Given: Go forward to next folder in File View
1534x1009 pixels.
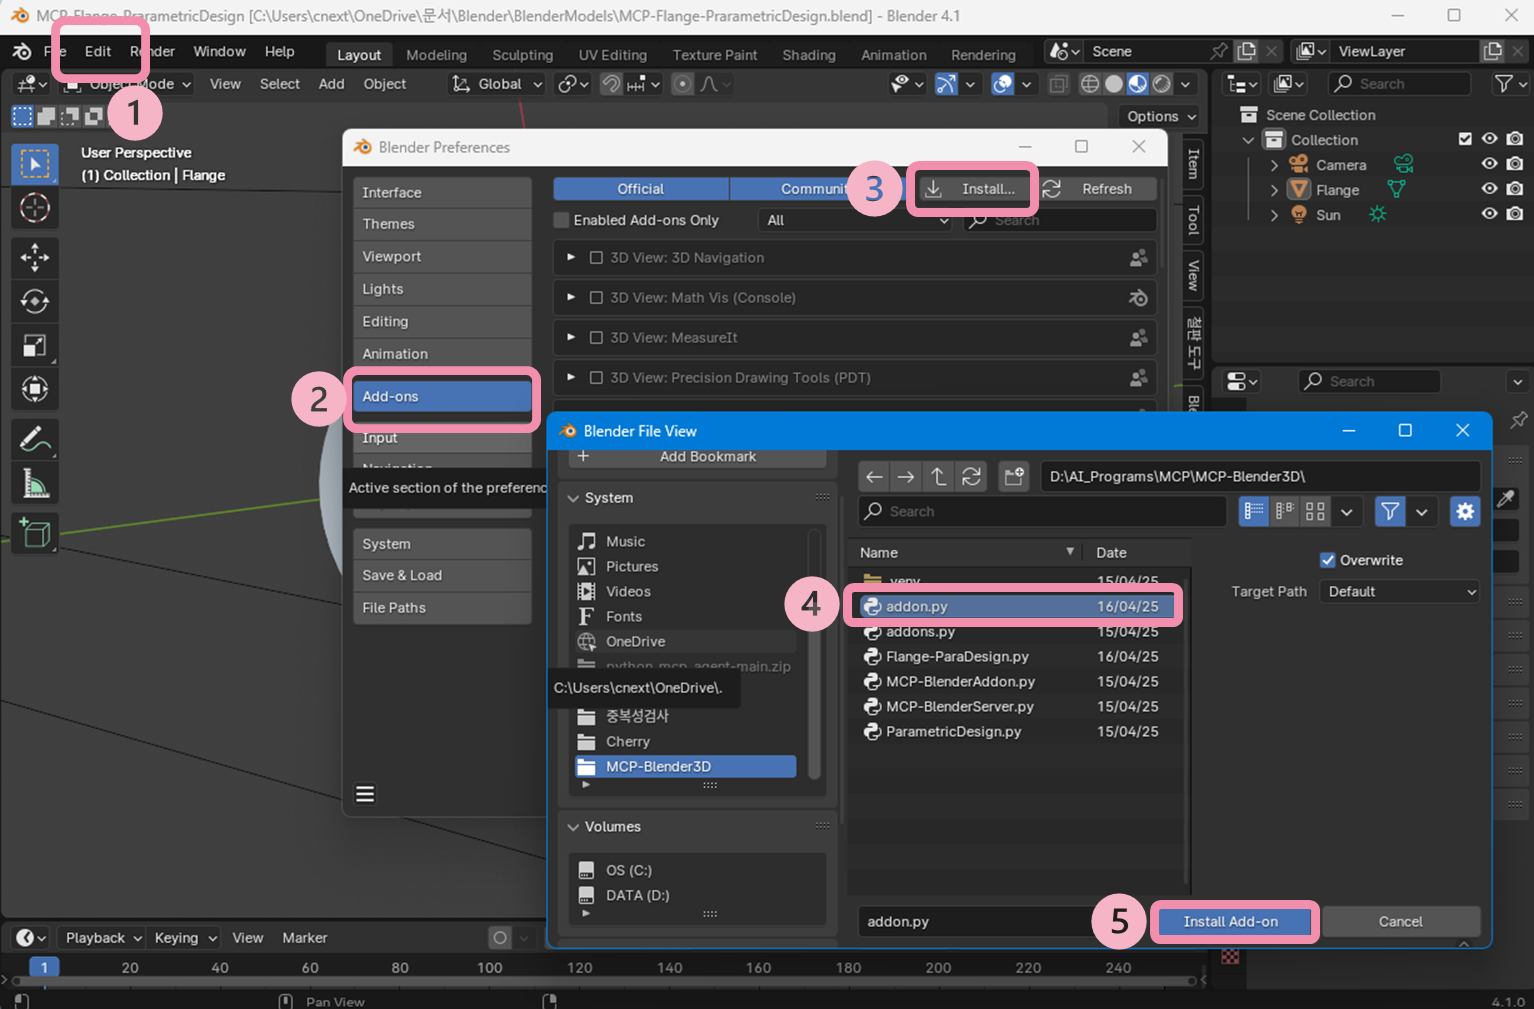Looking at the screenshot, I should pos(906,477).
